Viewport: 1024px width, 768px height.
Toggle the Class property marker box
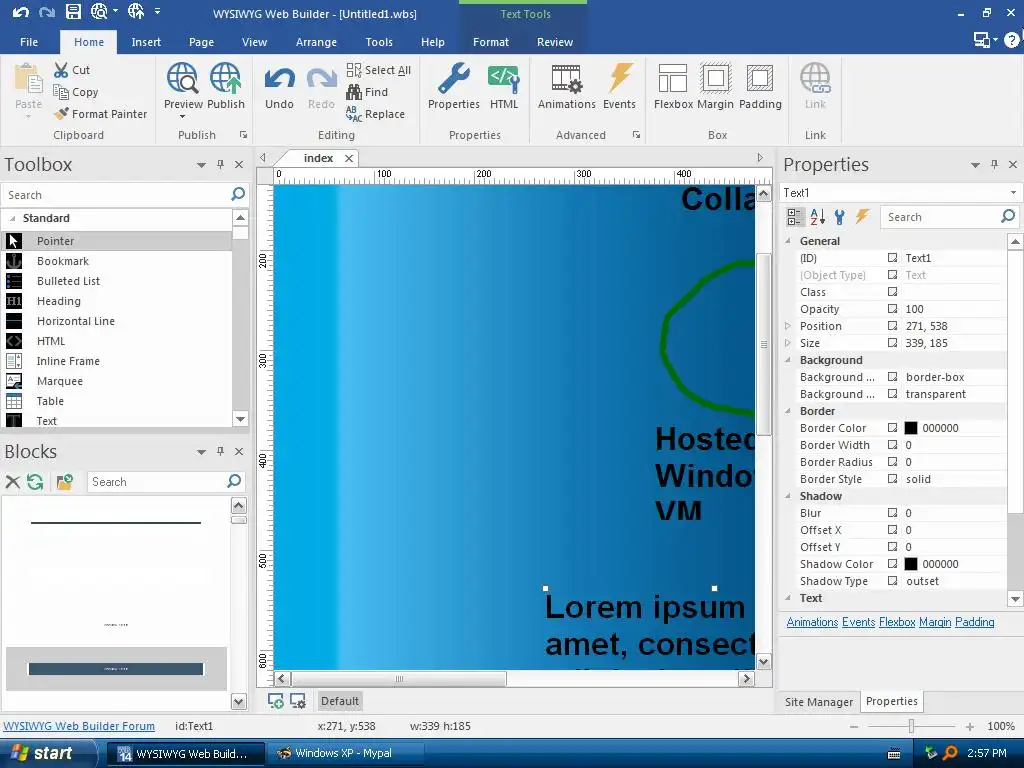coord(892,292)
